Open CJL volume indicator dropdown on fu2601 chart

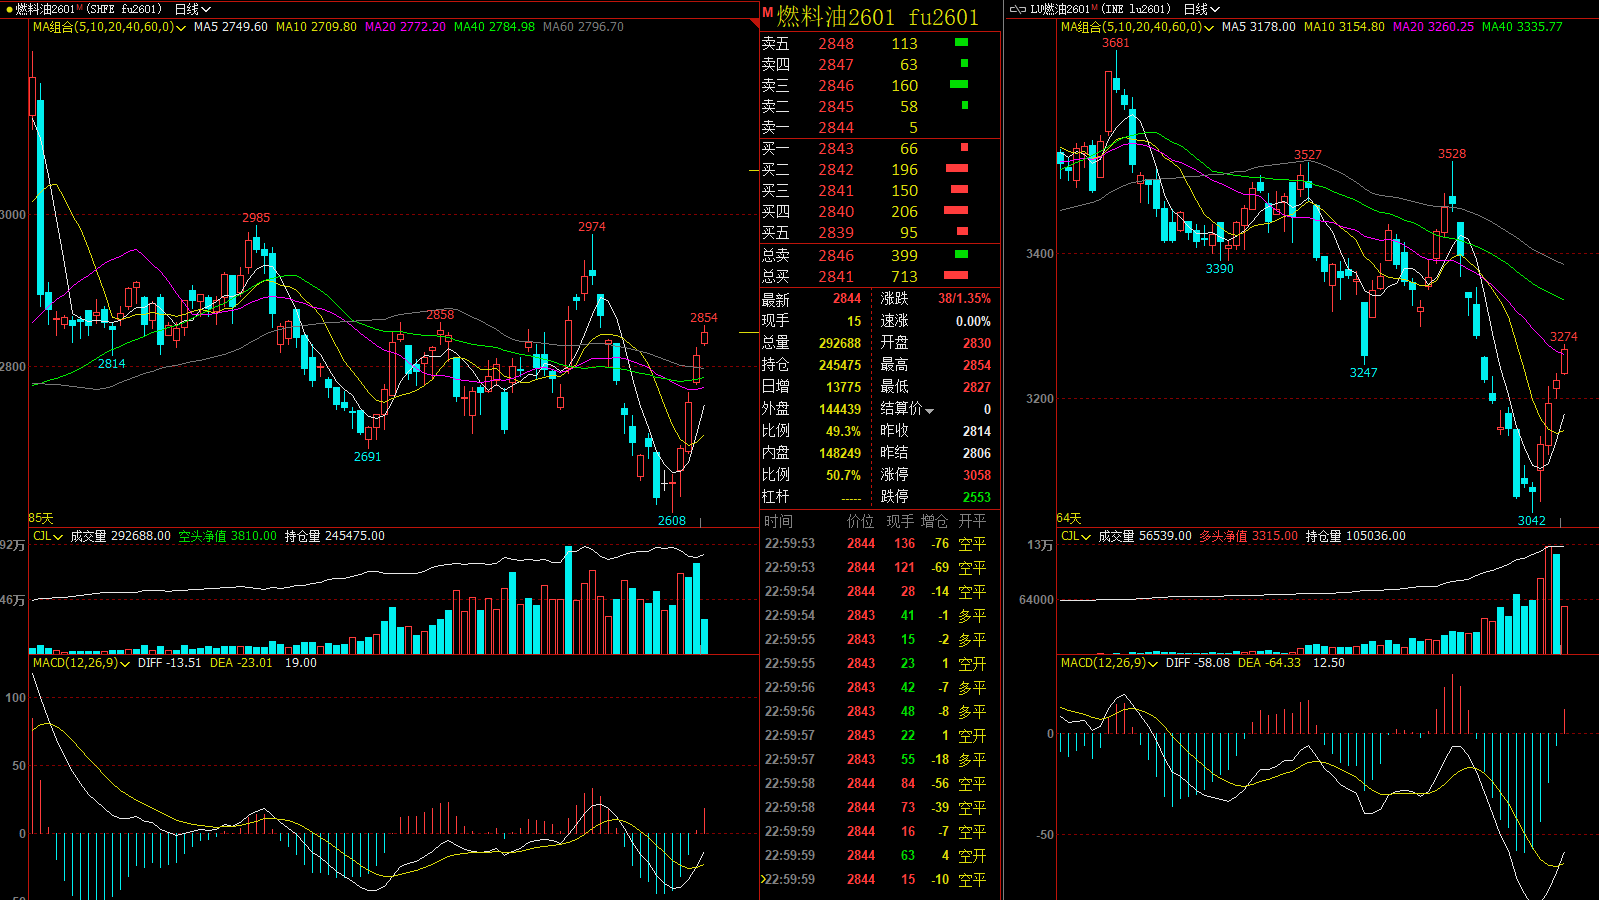(x=58, y=537)
